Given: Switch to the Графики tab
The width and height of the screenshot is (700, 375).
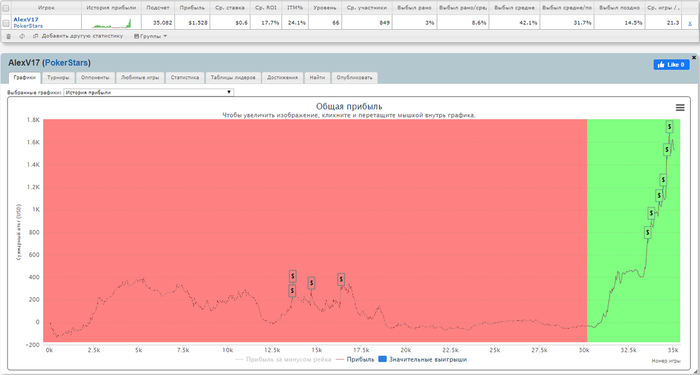Looking at the screenshot, I should pos(25,78).
